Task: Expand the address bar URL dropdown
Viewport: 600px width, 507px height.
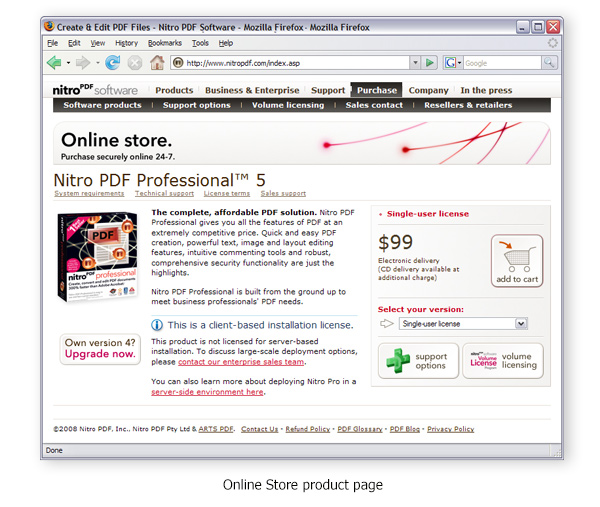Action: click(x=415, y=62)
